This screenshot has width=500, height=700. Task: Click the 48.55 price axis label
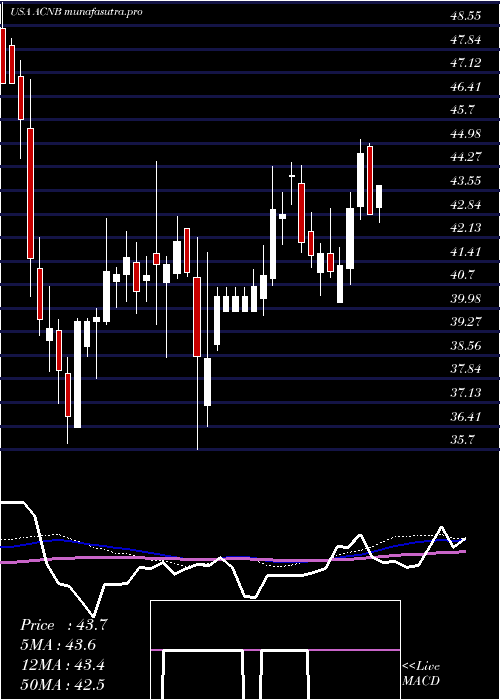(x=466, y=16)
